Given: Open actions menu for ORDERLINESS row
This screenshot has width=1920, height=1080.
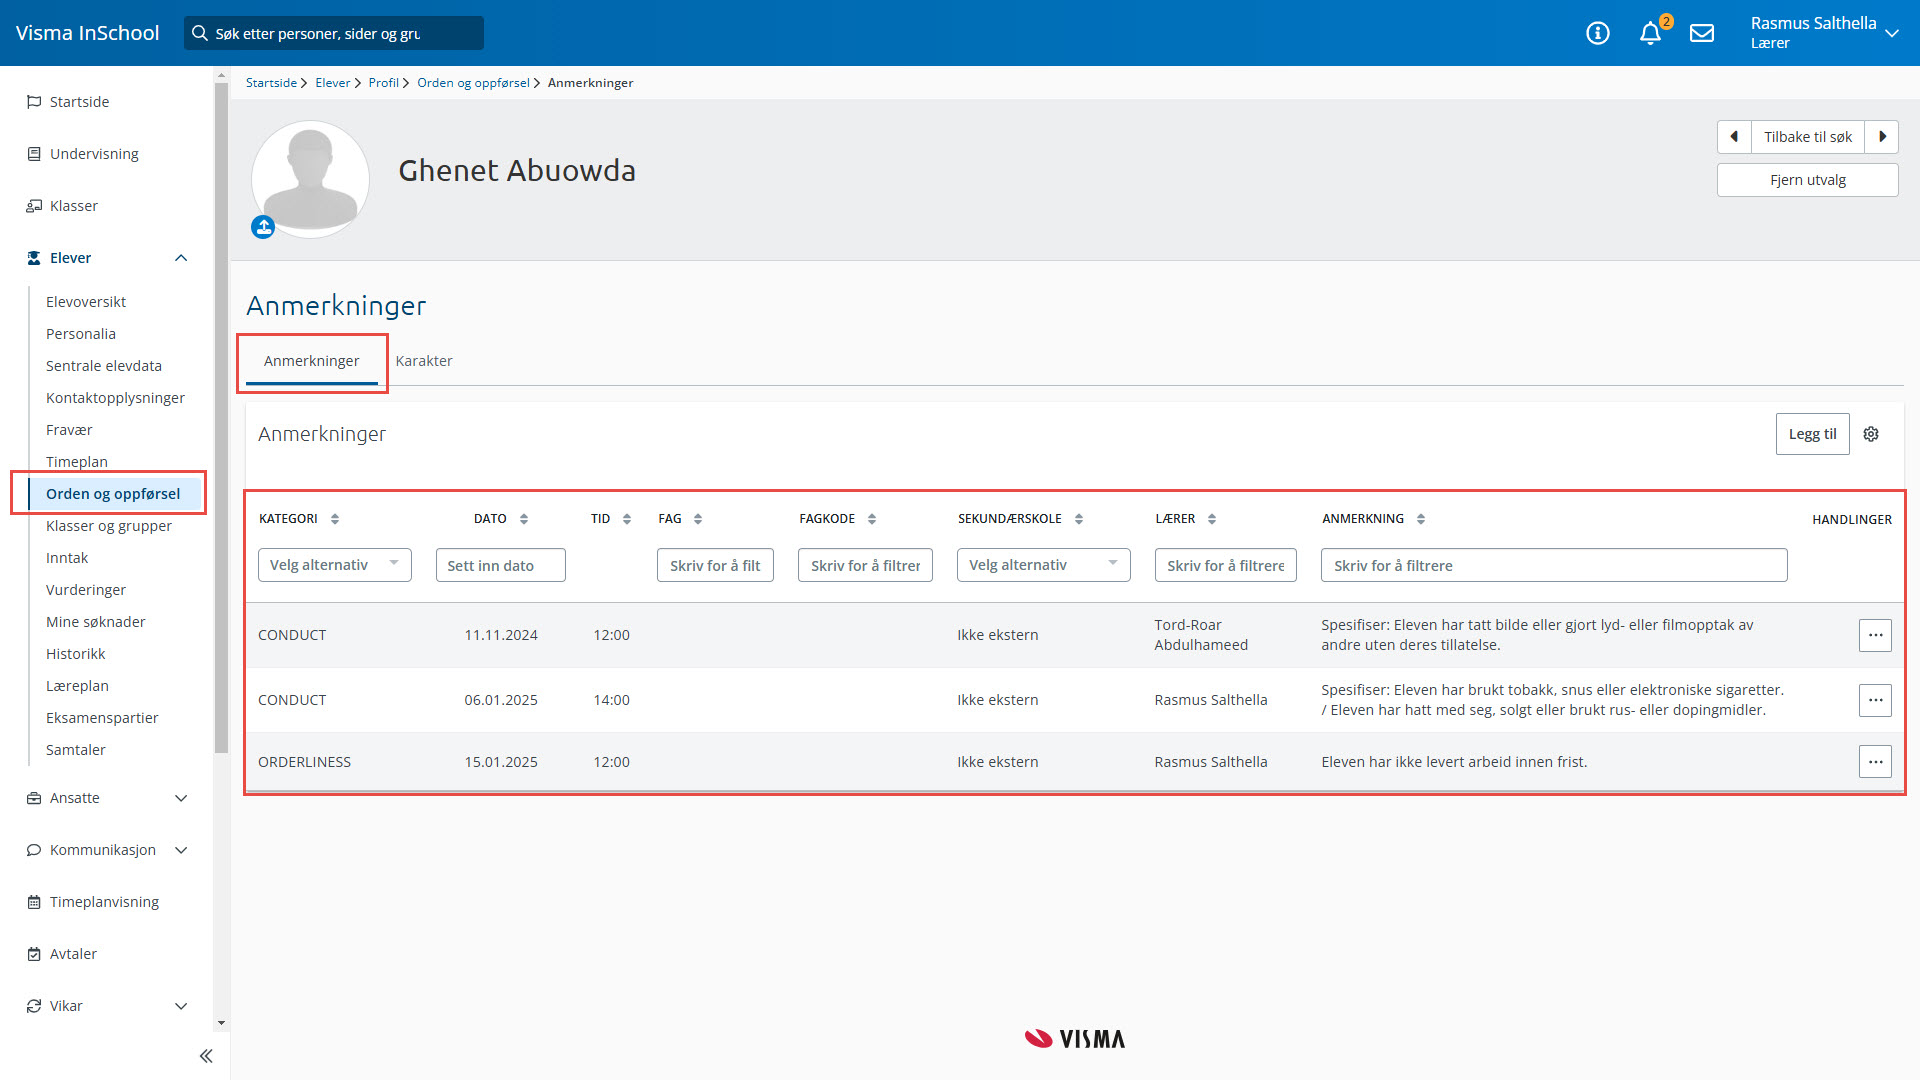Looking at the screenshot, I should tap(1875, 762).
